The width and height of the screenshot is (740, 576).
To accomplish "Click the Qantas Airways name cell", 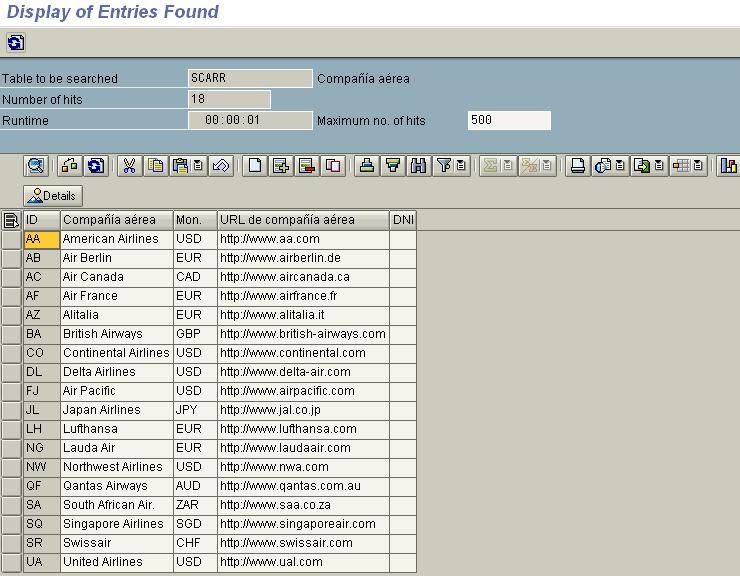I will 117,486.
